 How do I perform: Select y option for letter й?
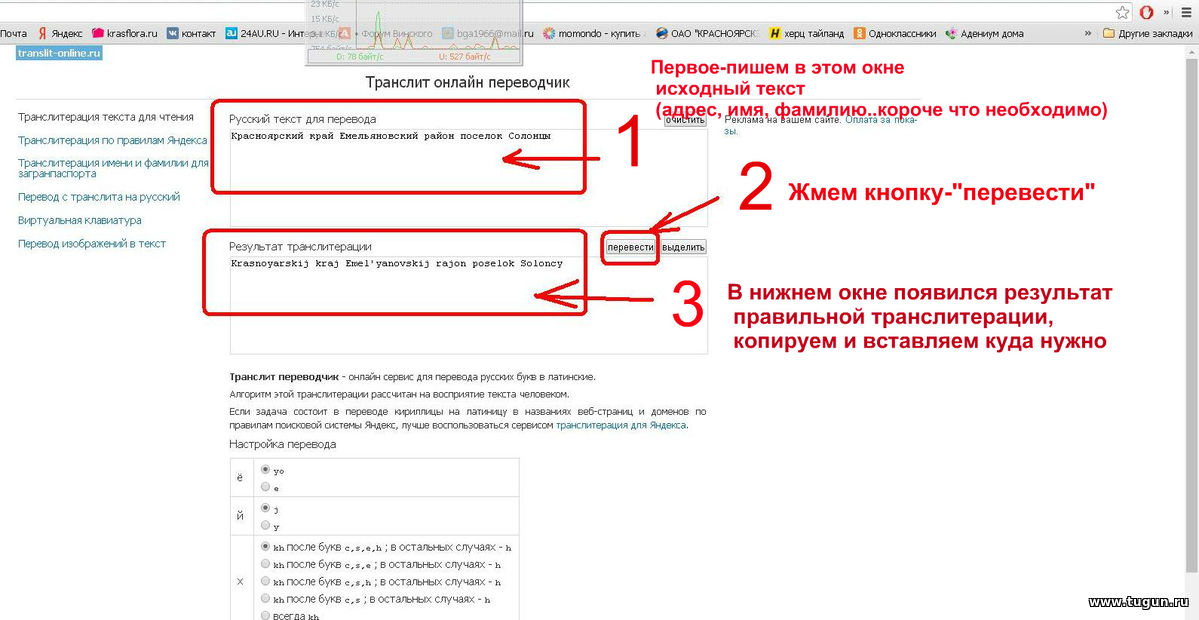pos(265,525)
